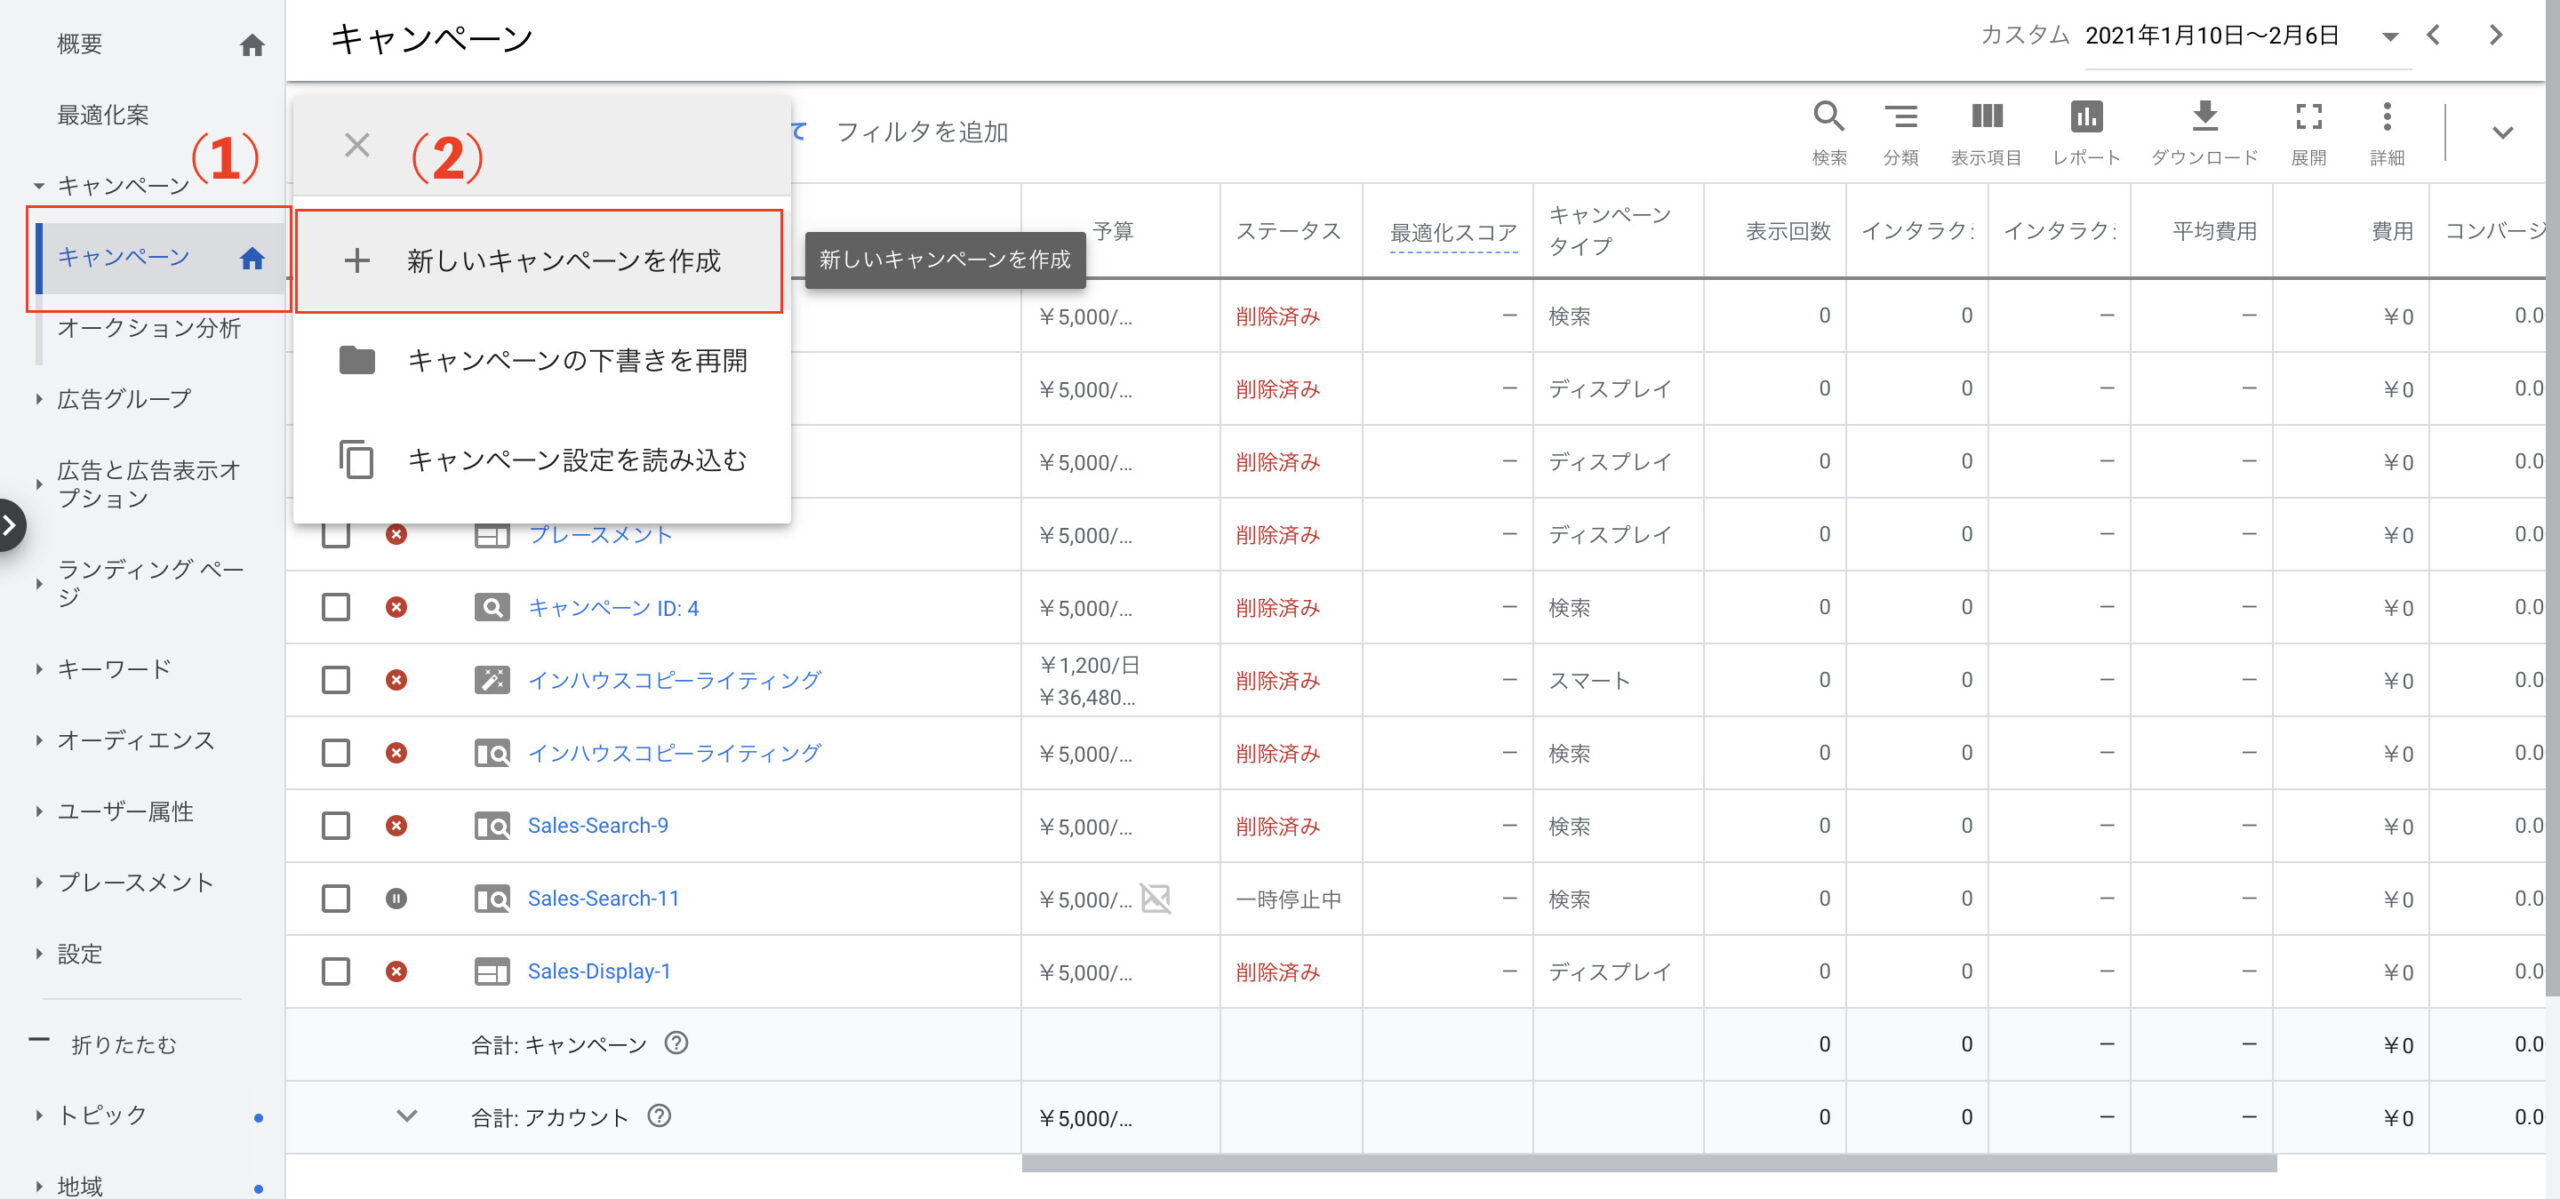
Task: Check the box for Sales-Search-9 row
Action: pos(335,826)
